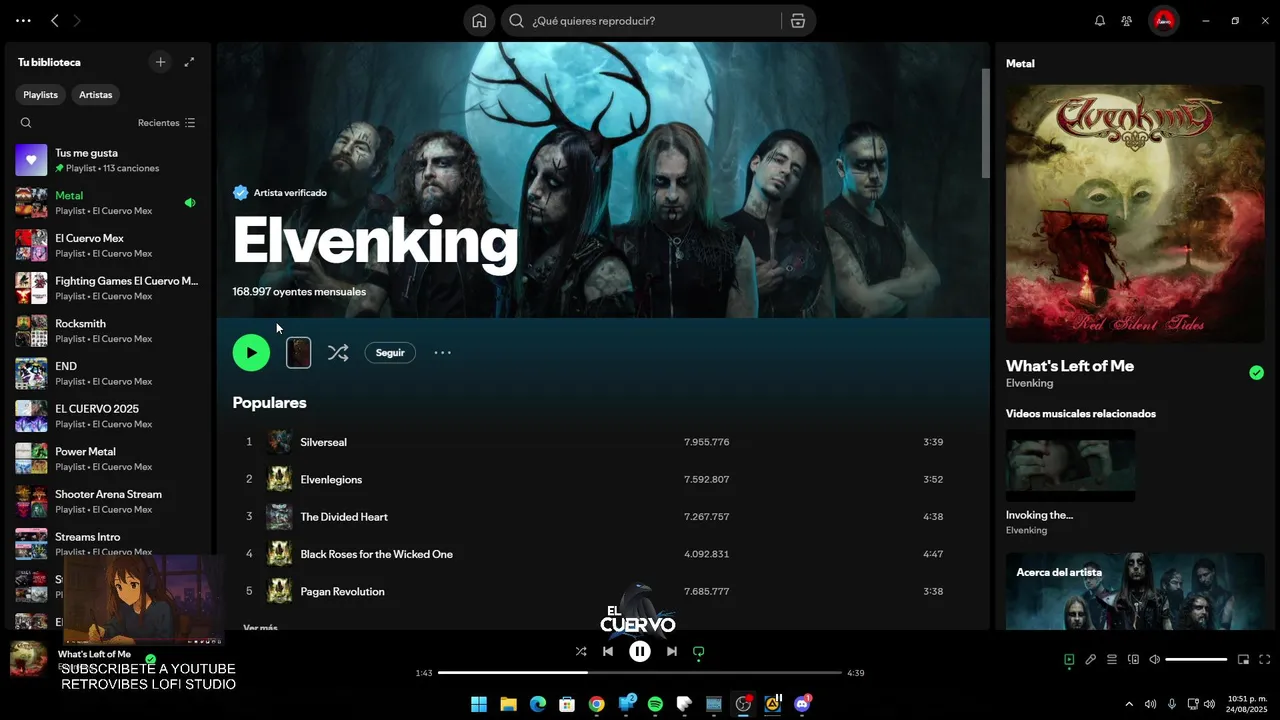Pause the current song
Viewport: 1280px width, 720px height.
(x=640, y=651)
